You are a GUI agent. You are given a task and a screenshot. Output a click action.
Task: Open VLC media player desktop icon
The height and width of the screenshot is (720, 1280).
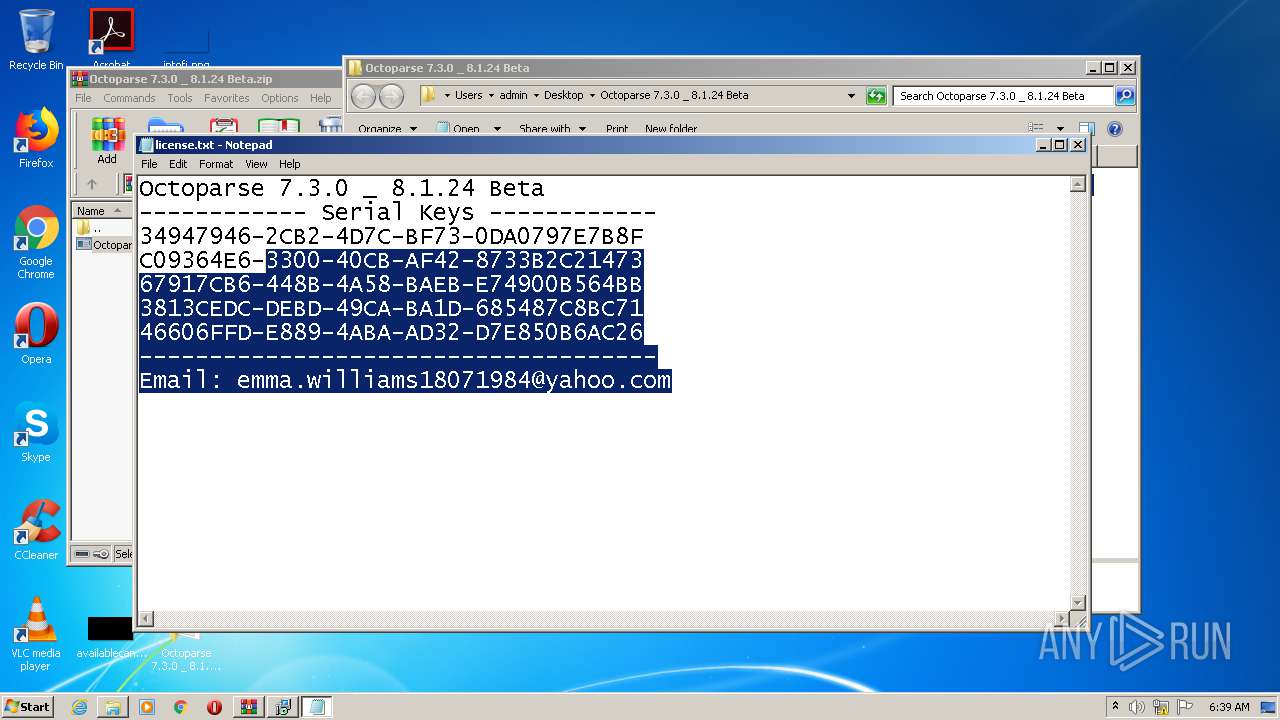[x=36, y=634]
